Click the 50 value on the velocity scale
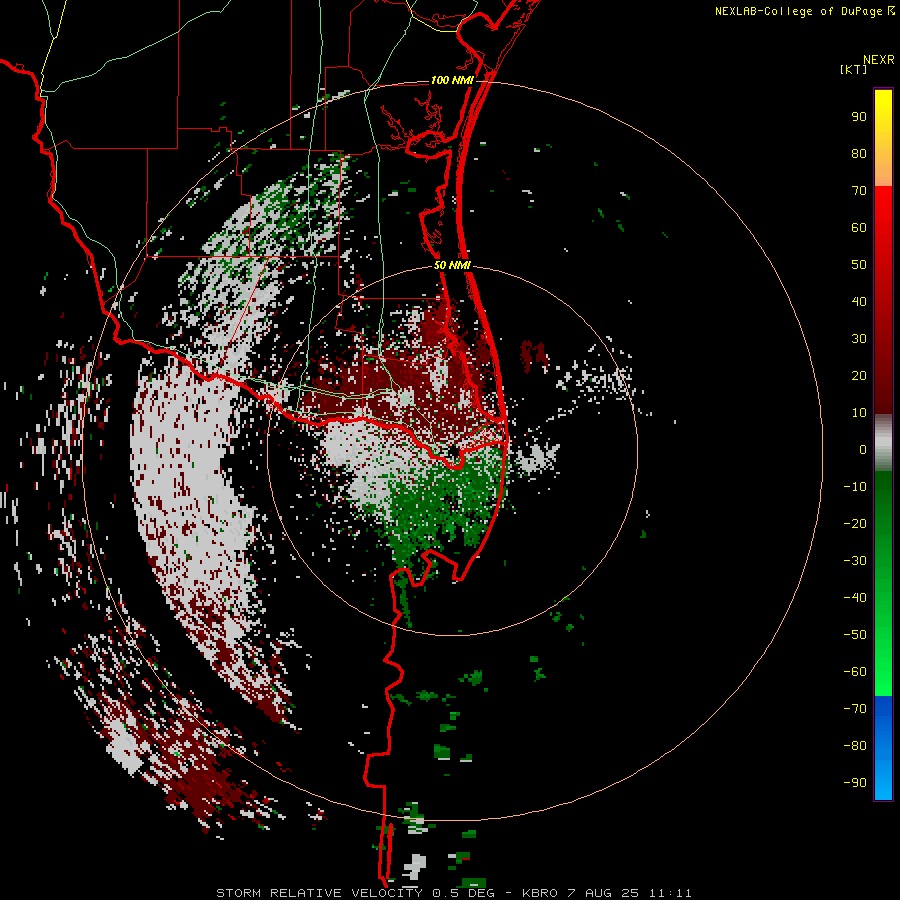This screenshot has height=900, width=900. click(x=859, y=265)
